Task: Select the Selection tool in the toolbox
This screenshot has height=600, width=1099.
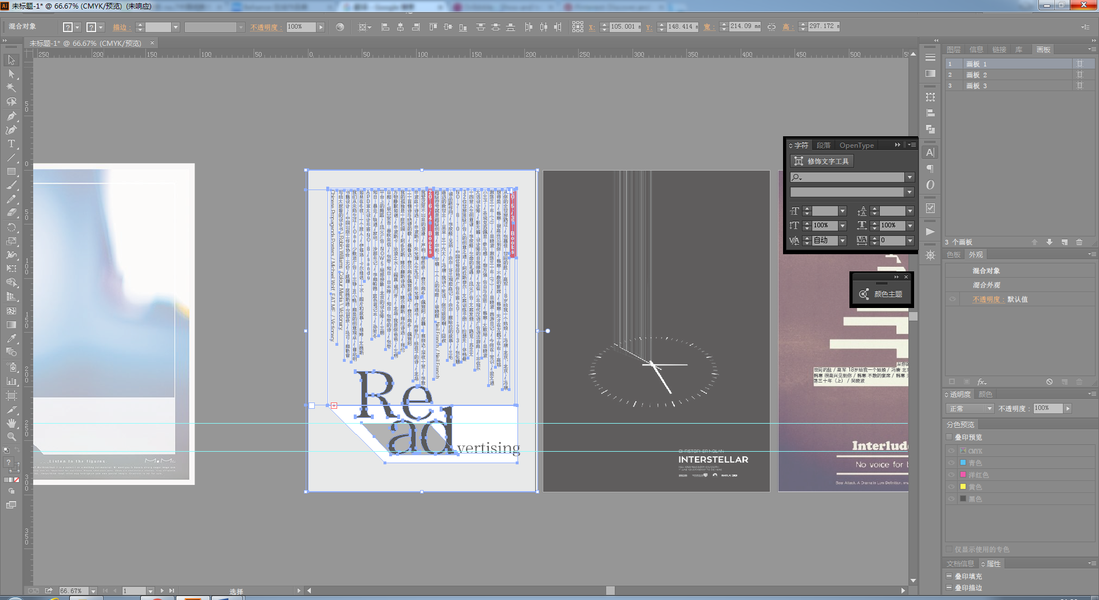Action: (x=11, y=60)
